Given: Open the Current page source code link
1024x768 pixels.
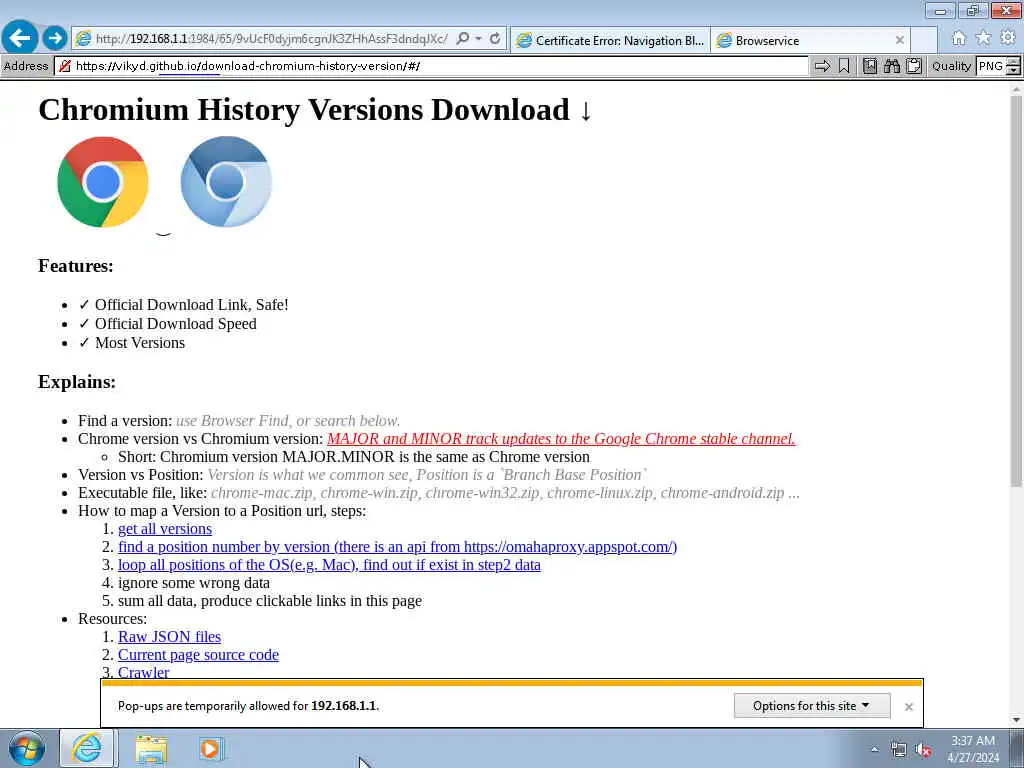Looking at the screenshot, I should [x=198, y=654].
